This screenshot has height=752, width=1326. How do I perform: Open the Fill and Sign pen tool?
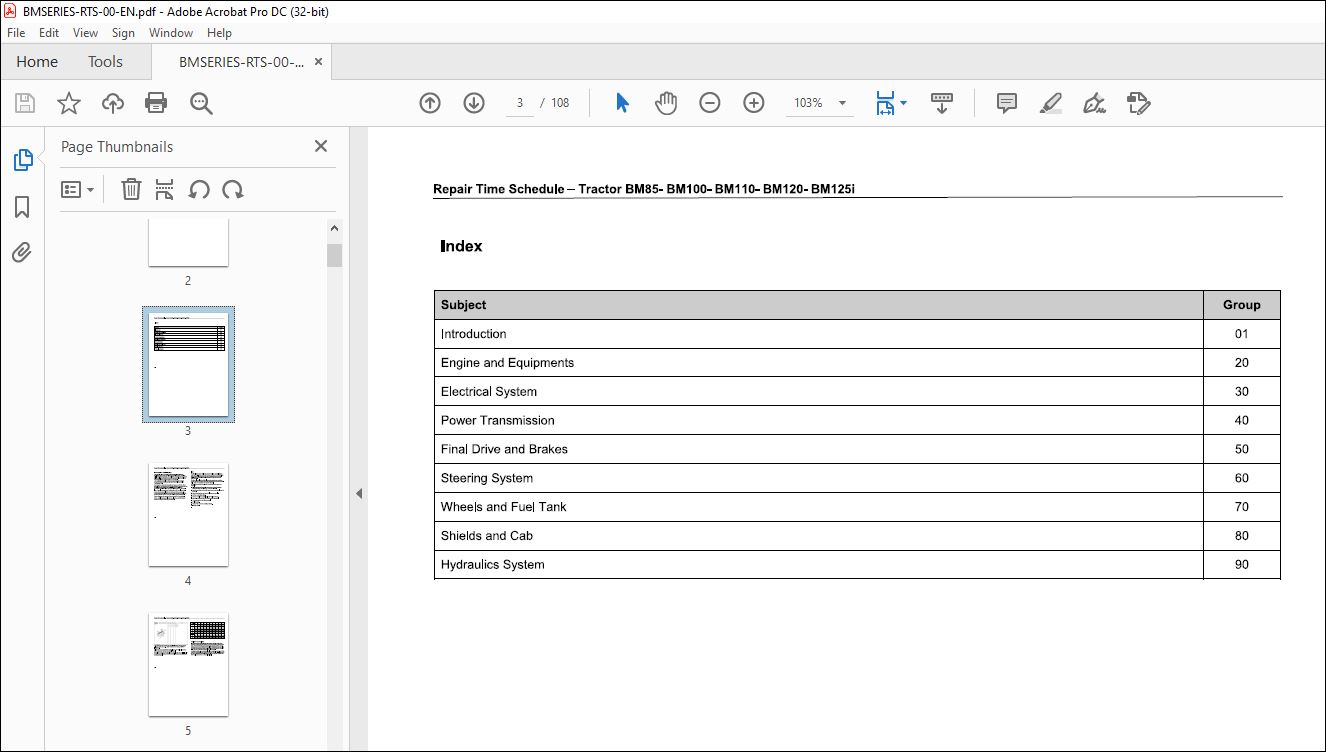click(1094, 103)
